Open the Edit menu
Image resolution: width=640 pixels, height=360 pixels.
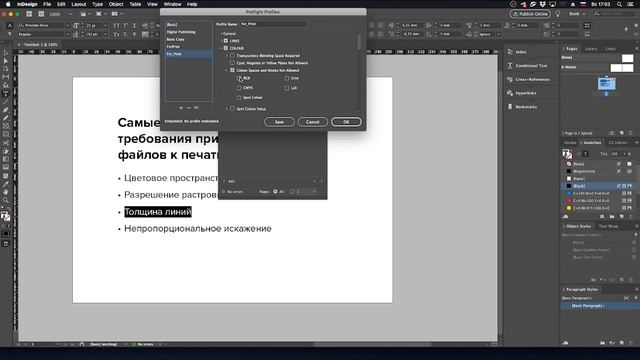tap(61, 4)
